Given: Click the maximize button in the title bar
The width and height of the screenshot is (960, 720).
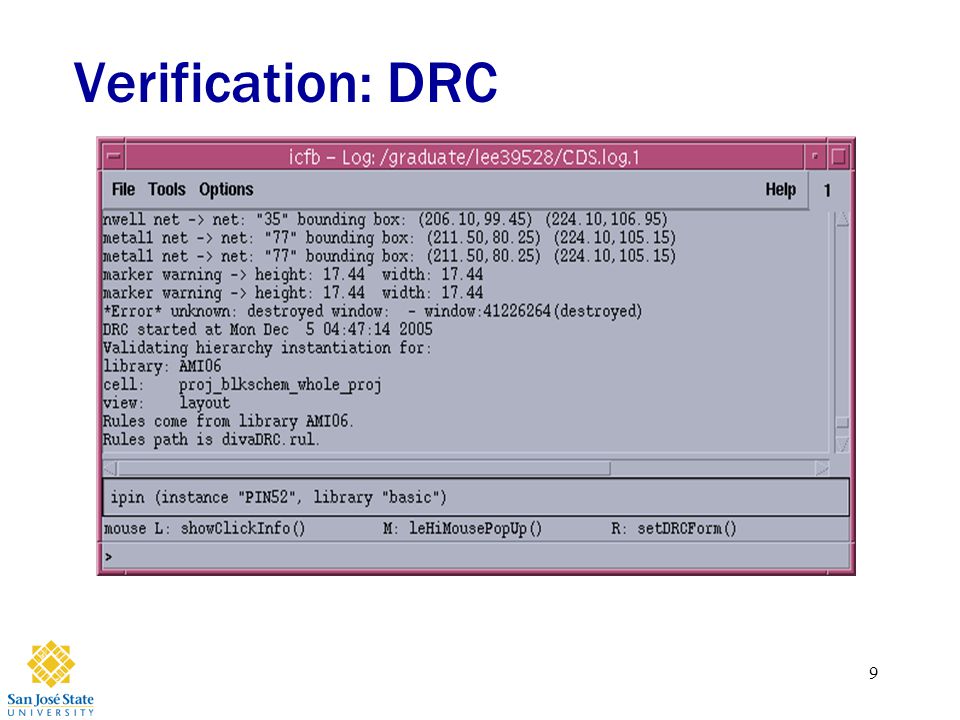Looking at the screenshot, I should [839, 156].
